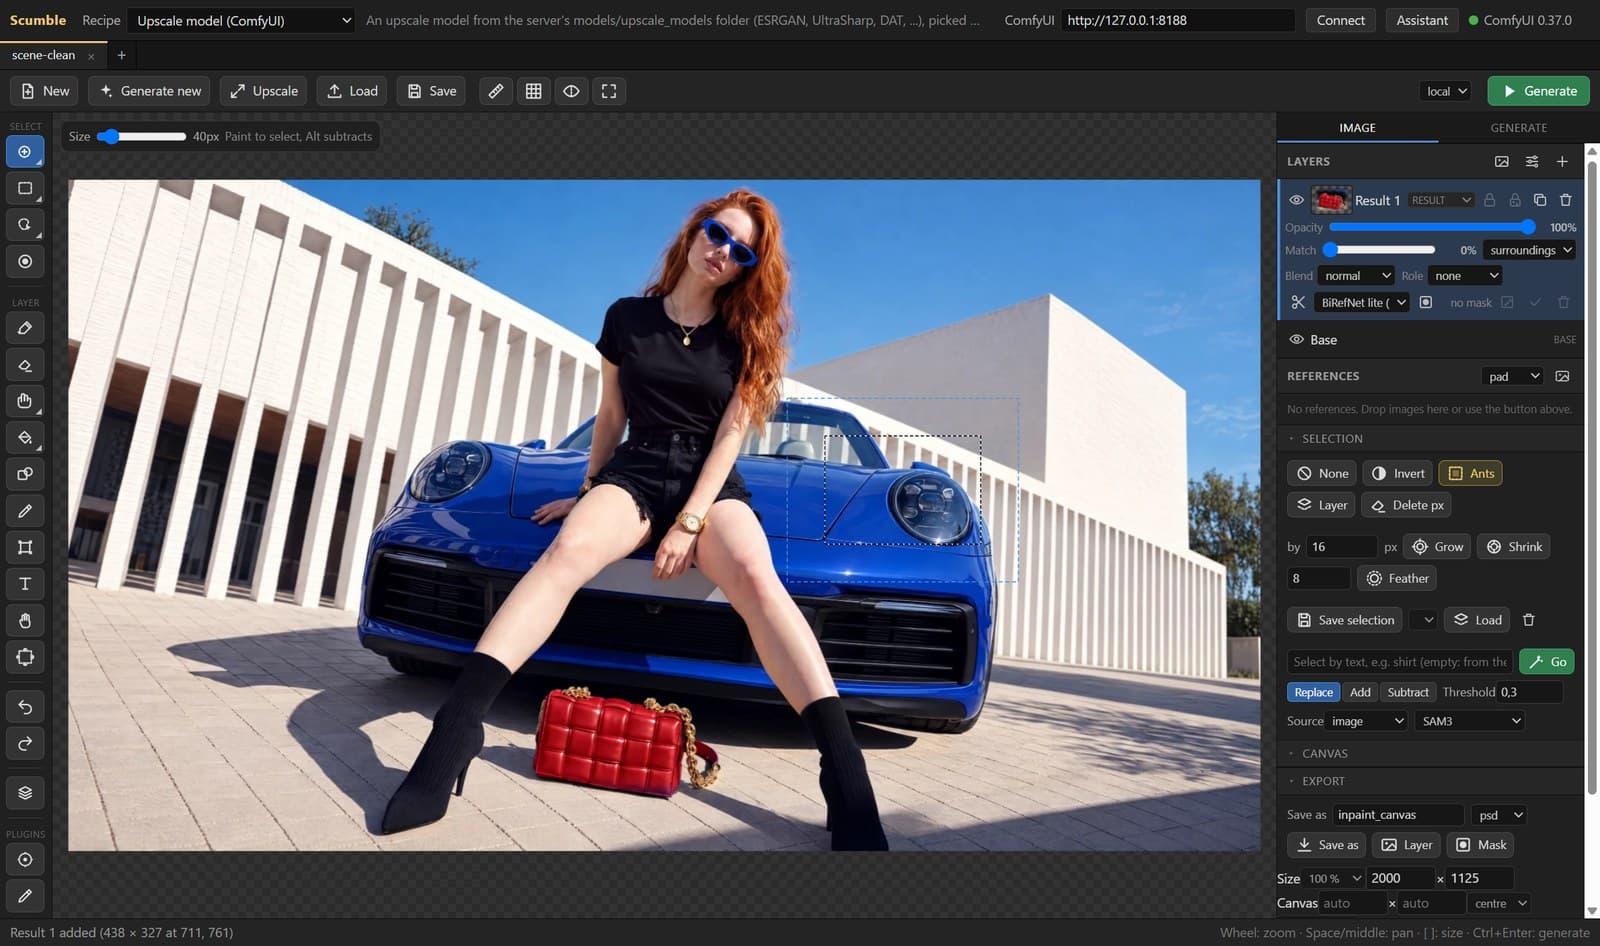Toggle alpha lock on Result 1 layer
1600x946 pixels.
(x=1515, y=200)
